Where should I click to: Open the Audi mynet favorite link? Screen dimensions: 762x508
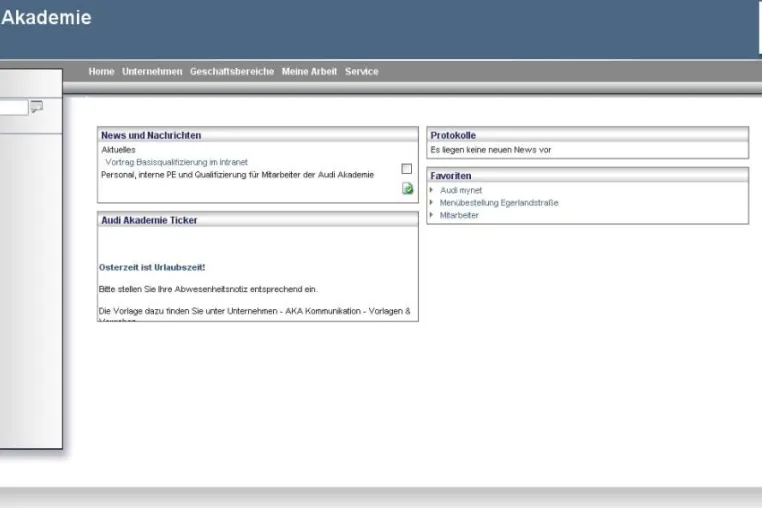click(461, 190)
